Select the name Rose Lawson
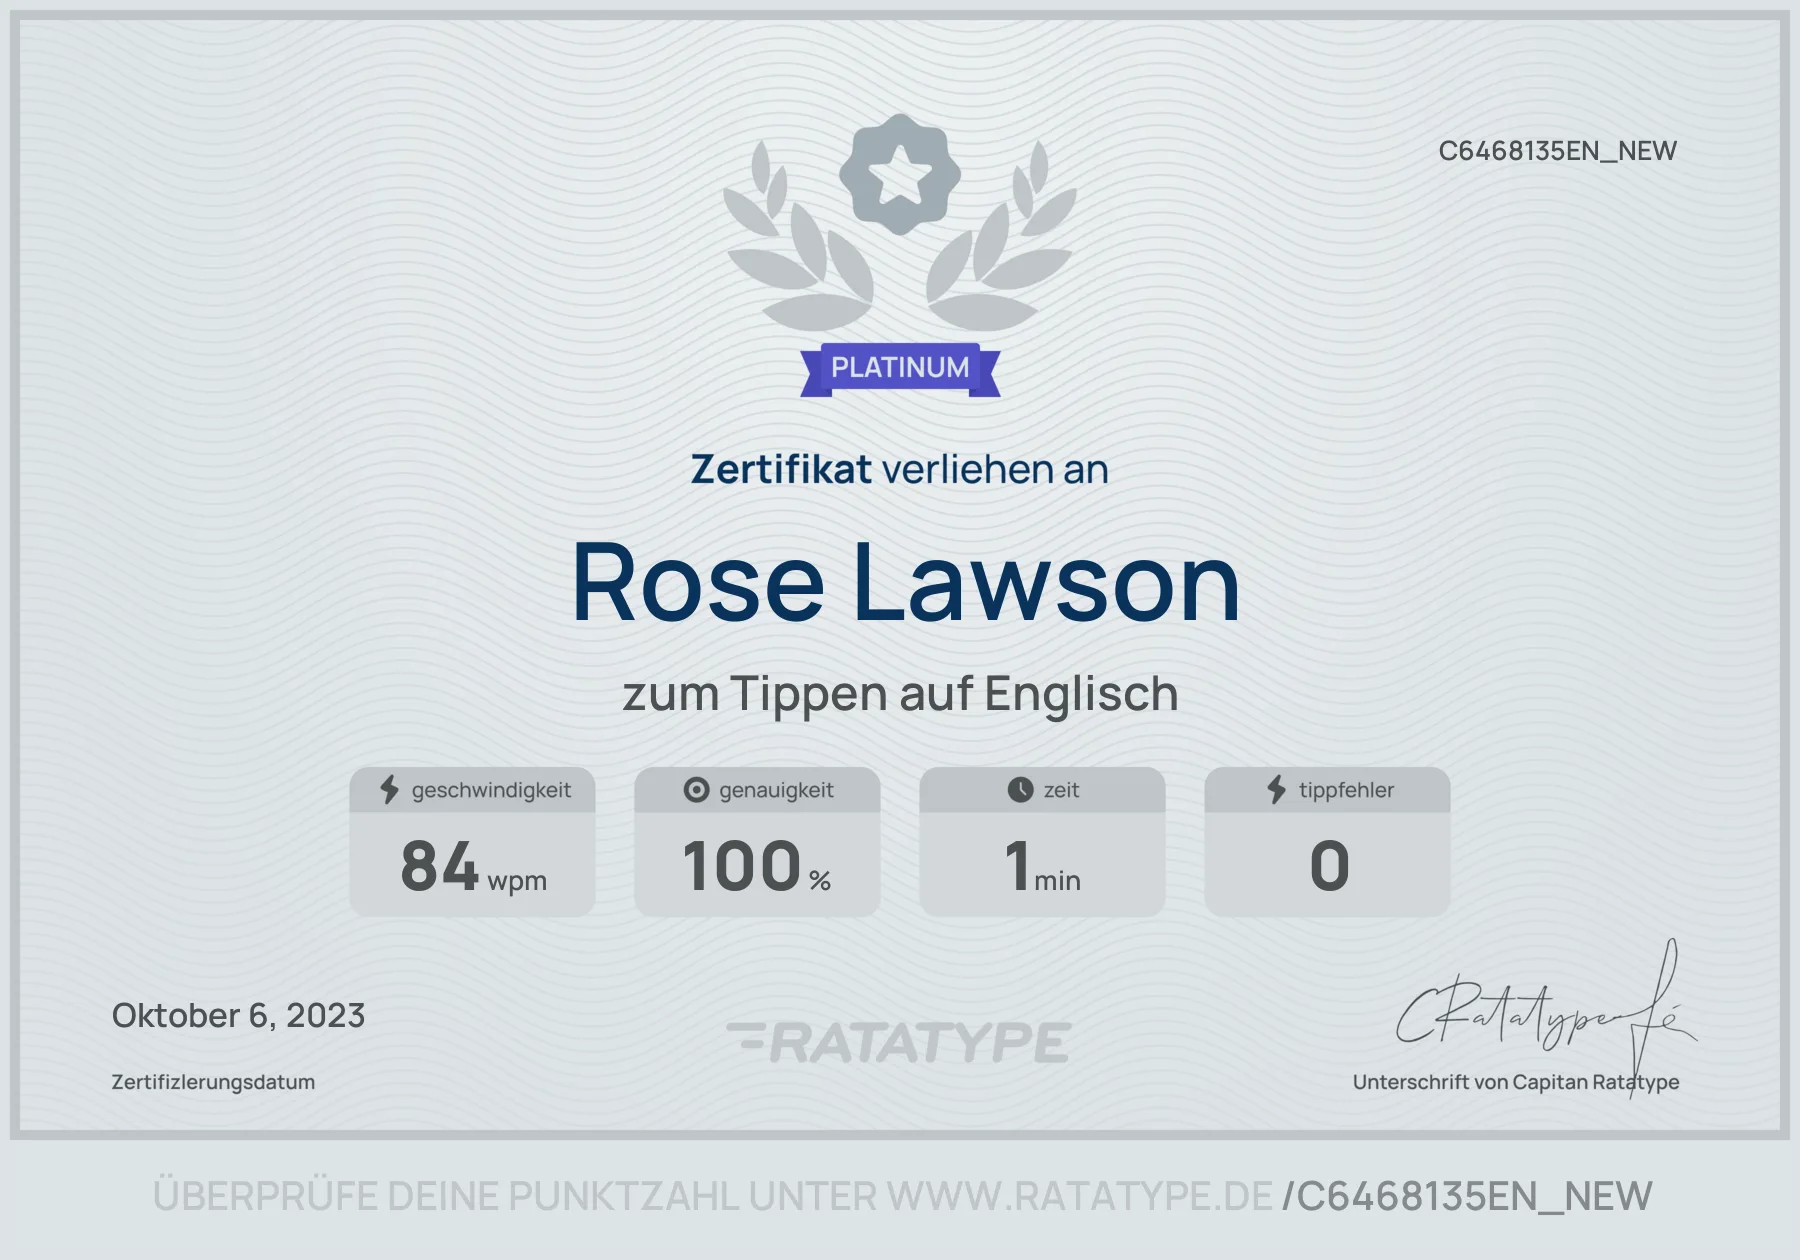The image size is (1800, 1260). point(906,583)
